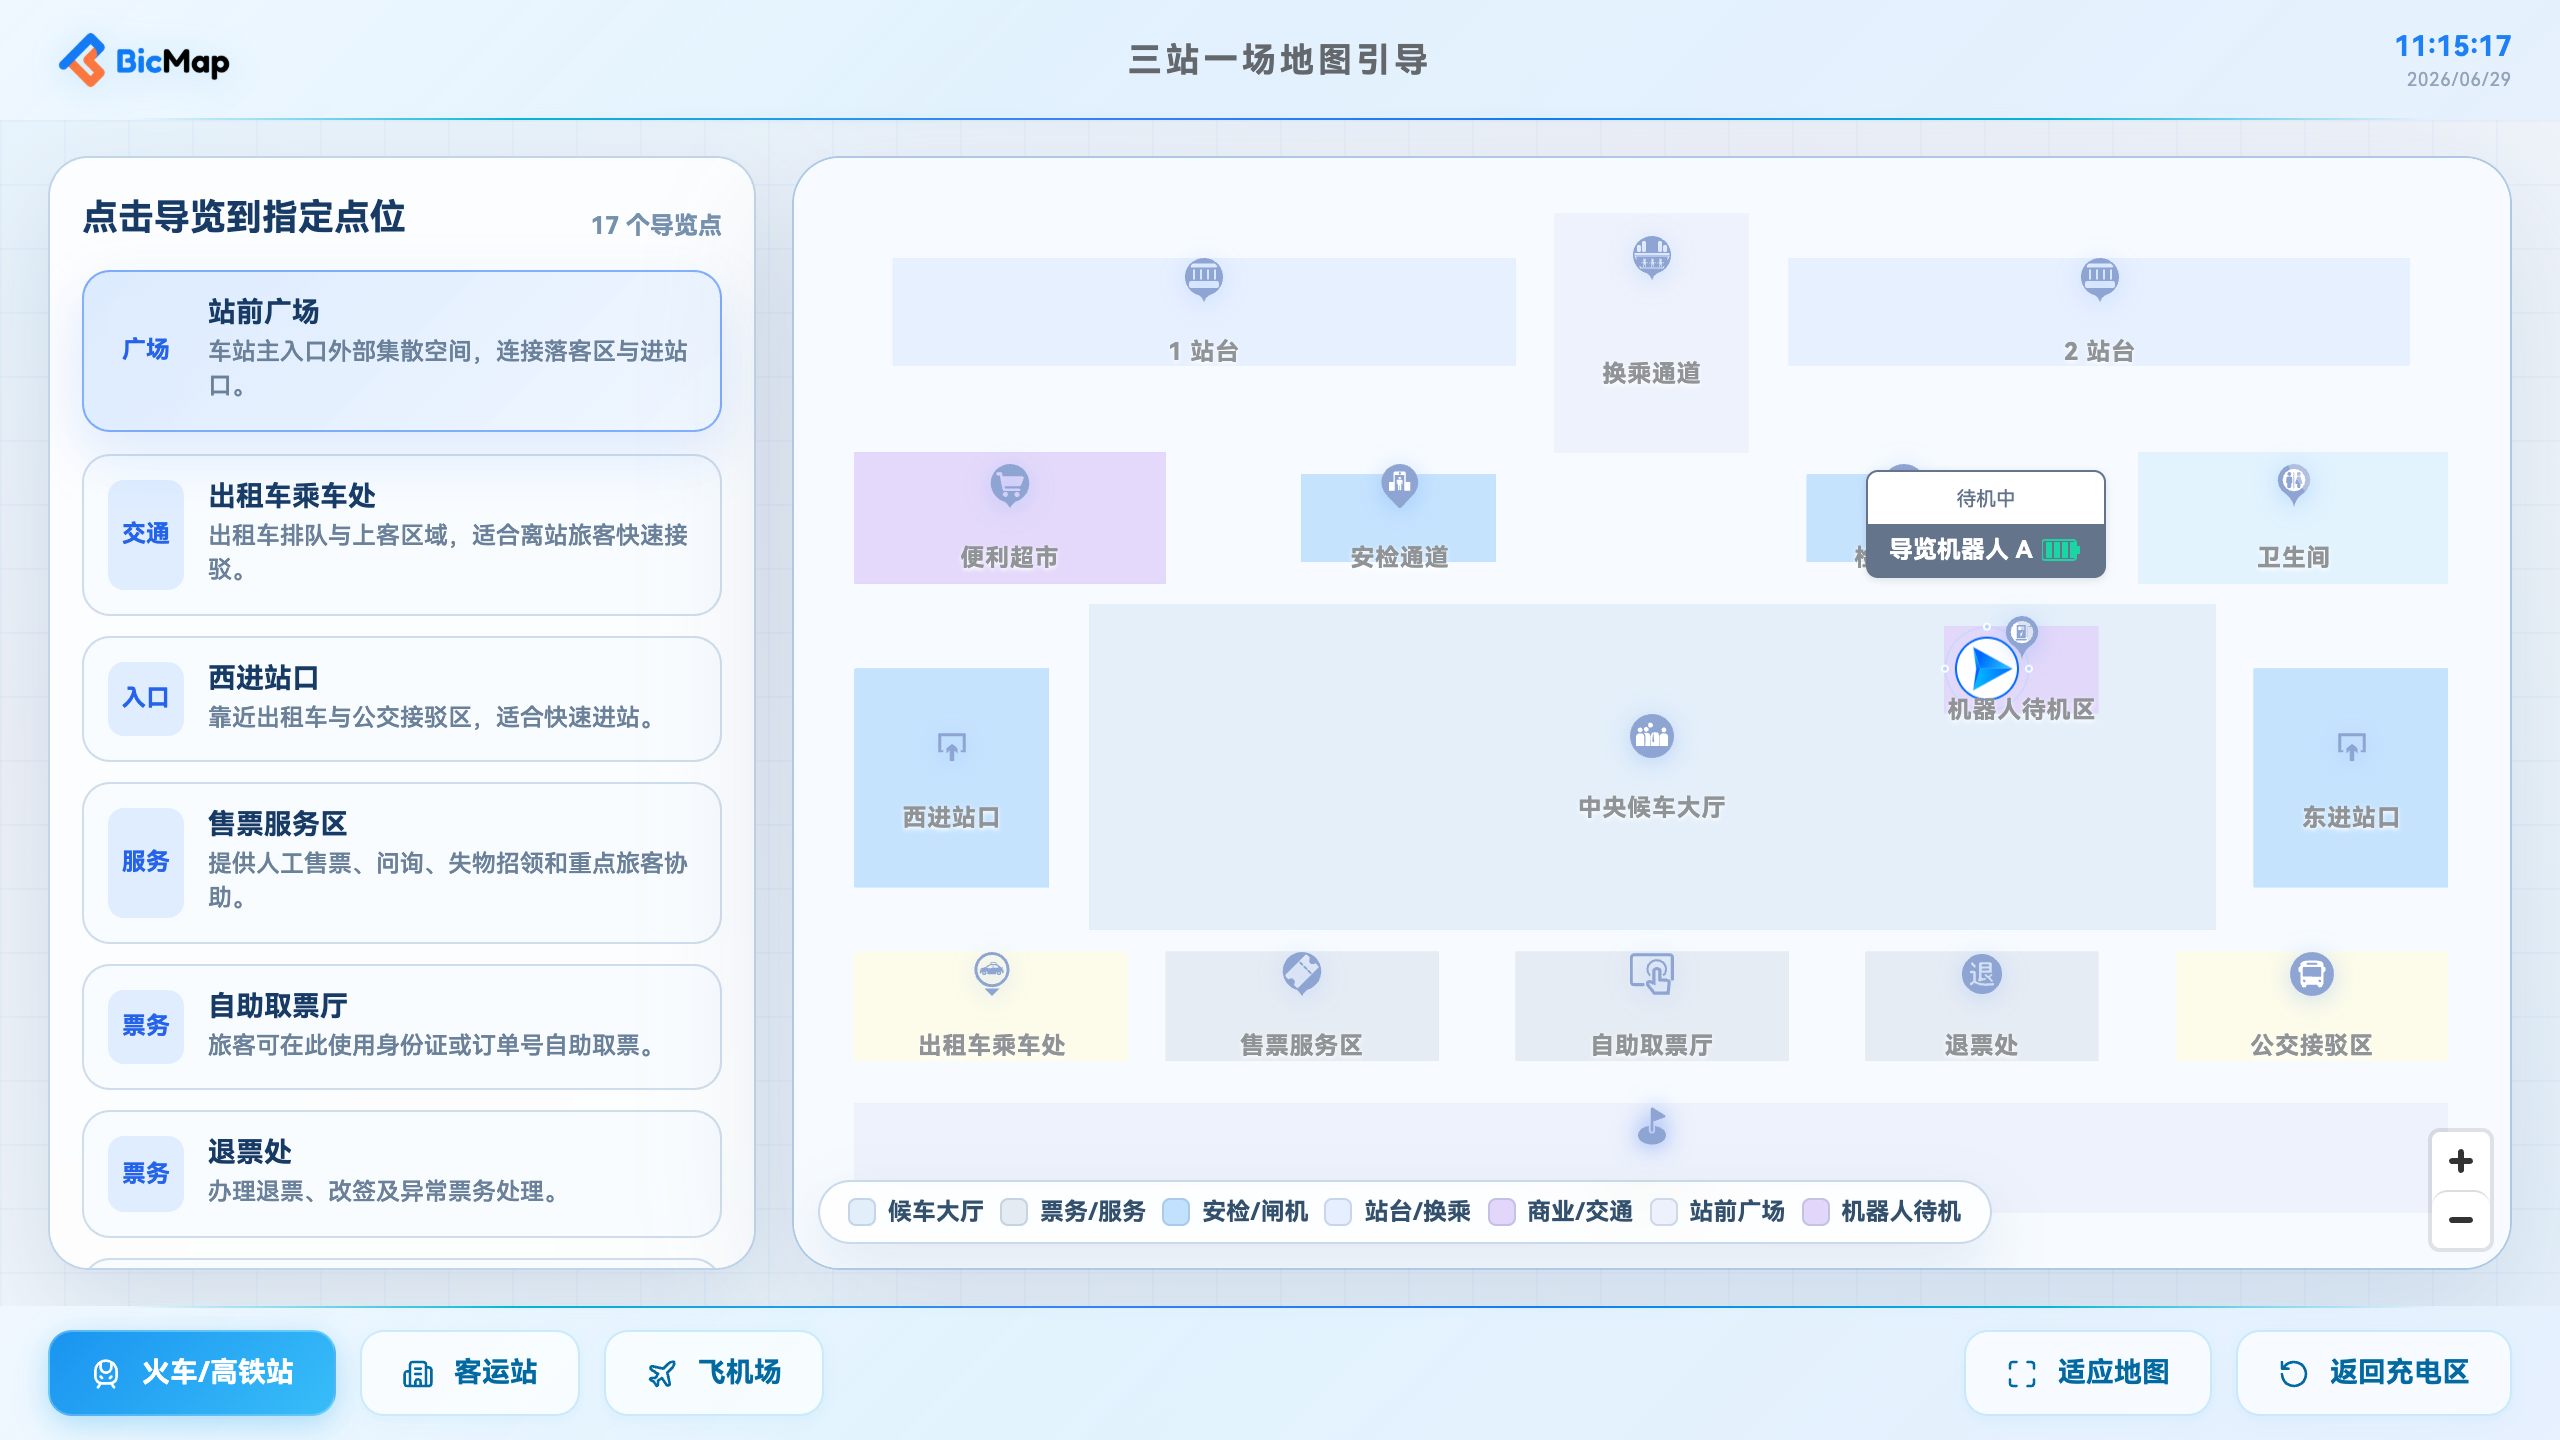Click the 1 站台 platform pin icon
This screenshot has height=1440, width=2560.
(x=1204, y=278)
